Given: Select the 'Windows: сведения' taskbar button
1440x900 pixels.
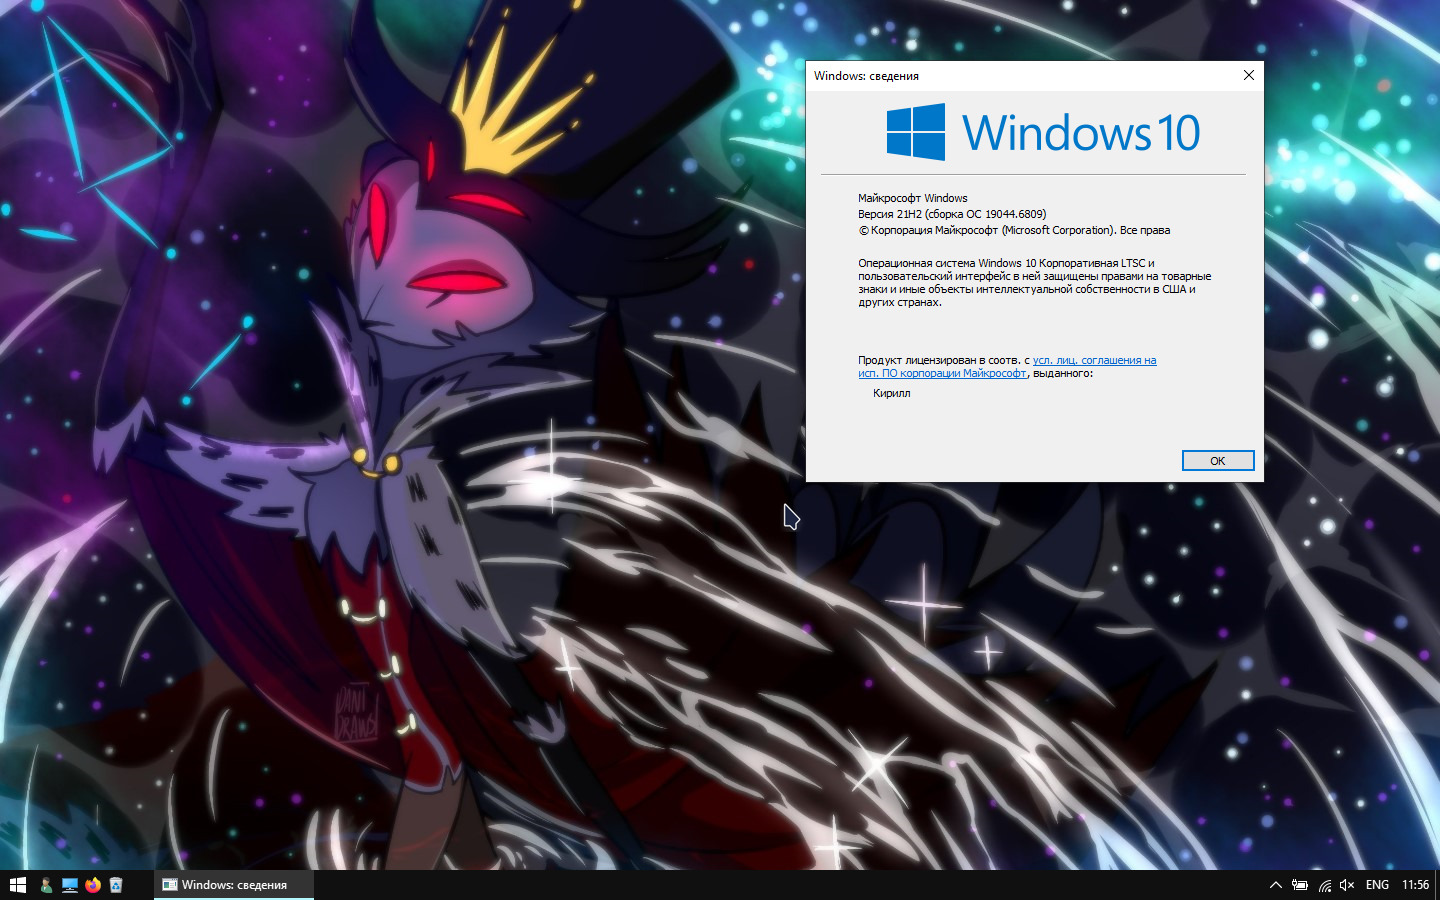Looking at the screenshot, I should [x=234, y=885].
